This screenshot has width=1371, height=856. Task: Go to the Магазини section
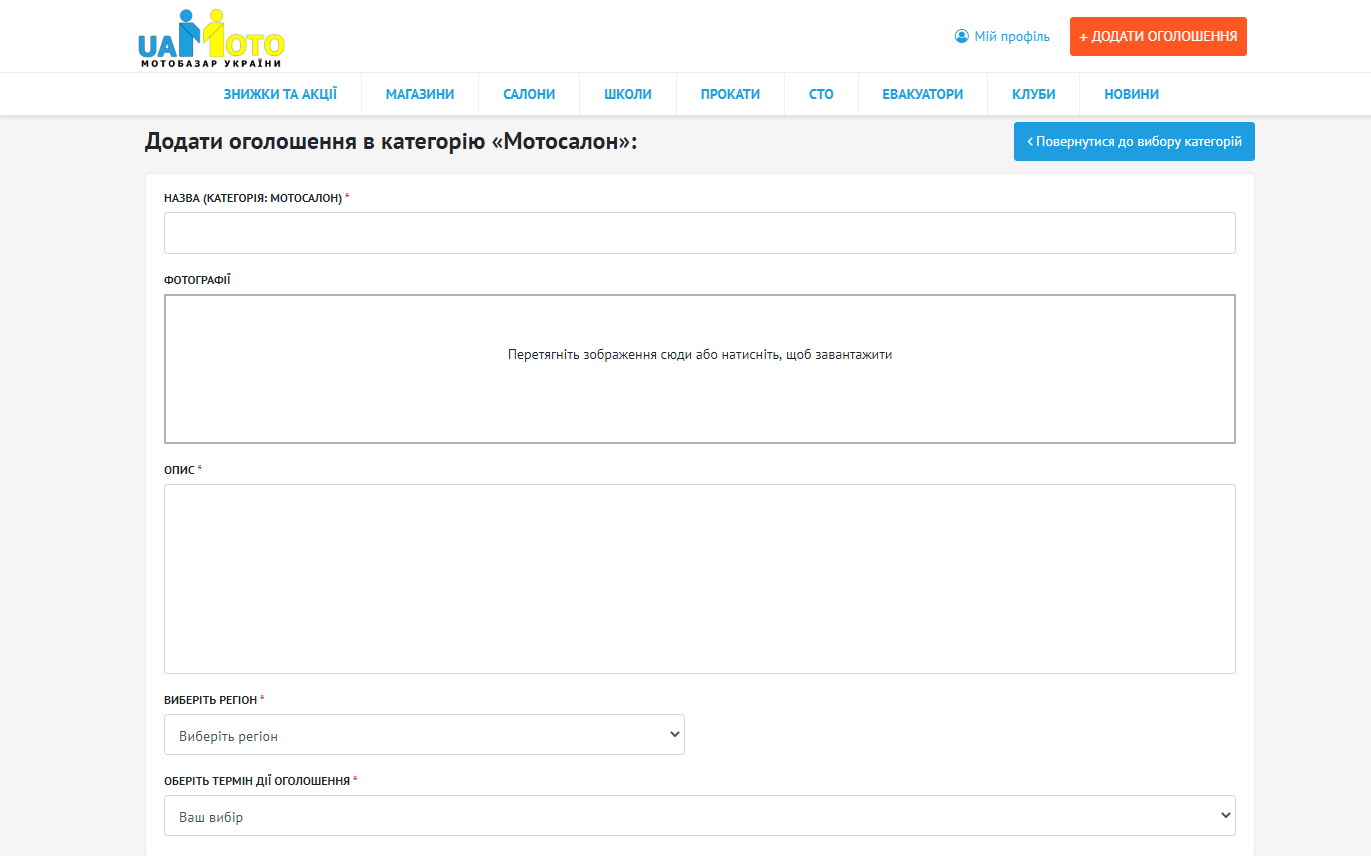pyautogui.click(x=420, y=94)
